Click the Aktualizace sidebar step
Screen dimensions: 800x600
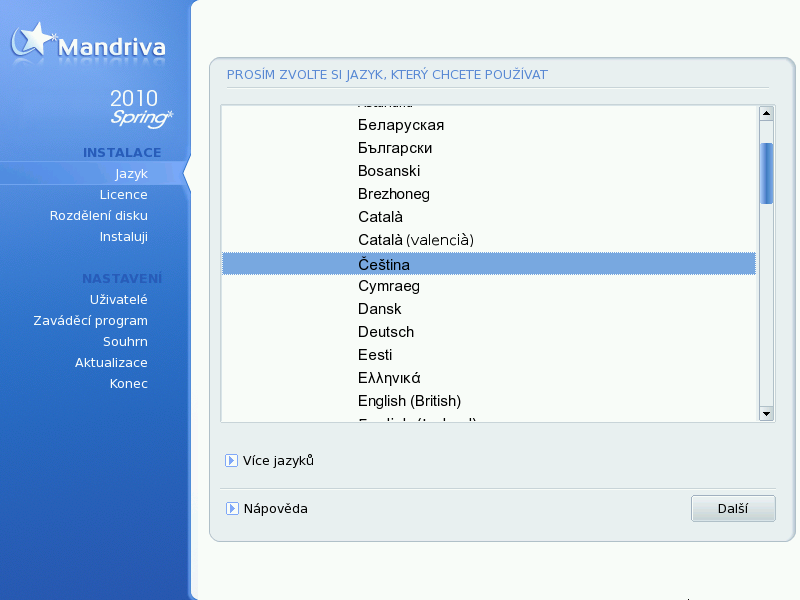point(111,362)
